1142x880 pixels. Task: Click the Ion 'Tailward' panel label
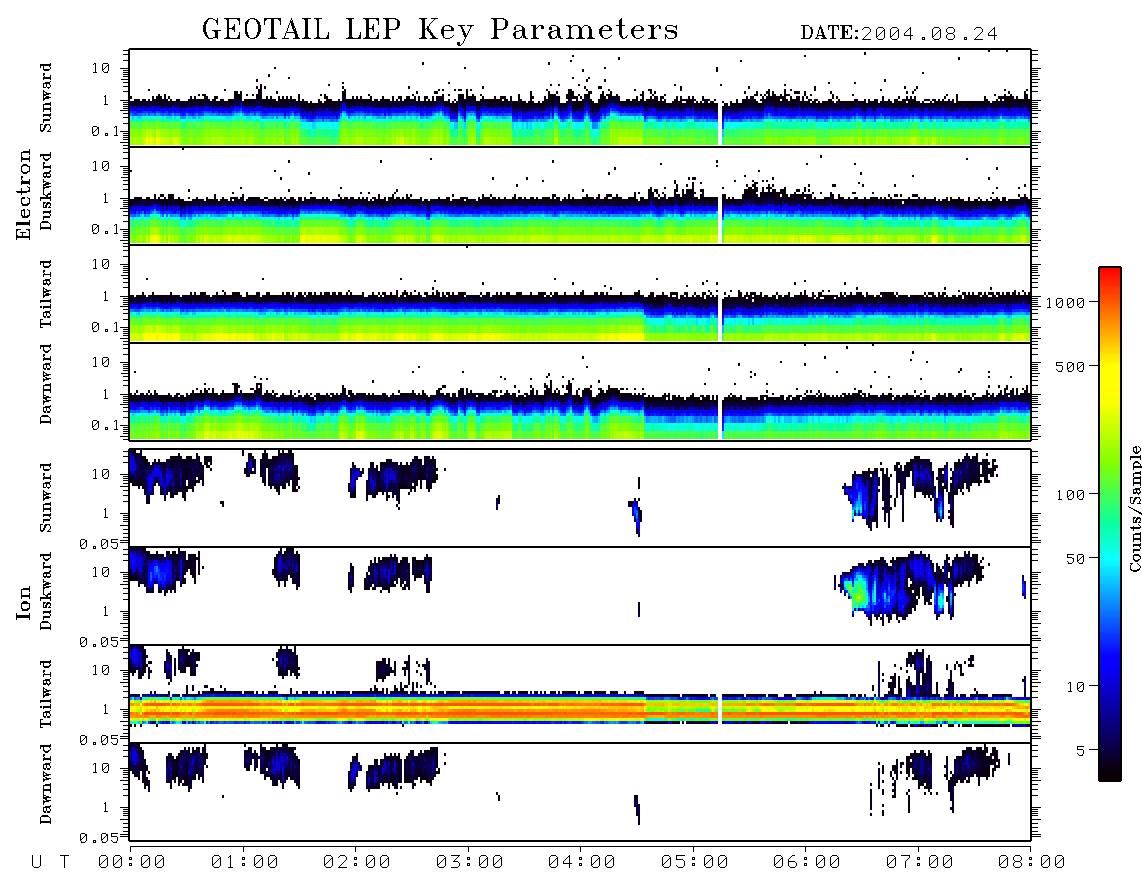(46, 694)
